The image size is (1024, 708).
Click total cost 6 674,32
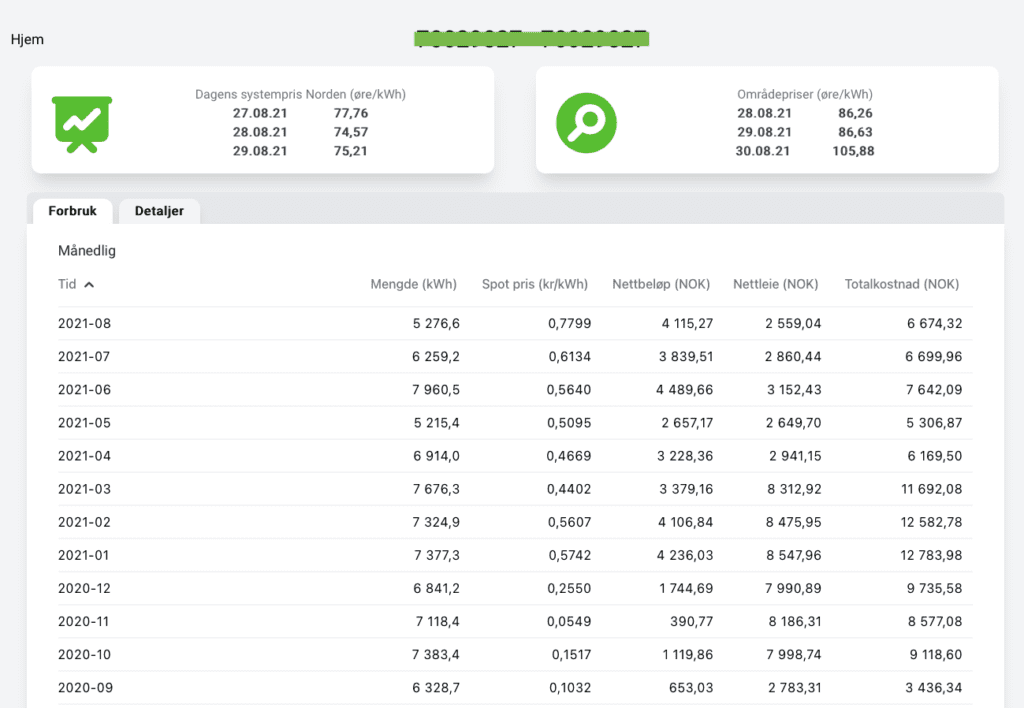[x=935, y=323]
